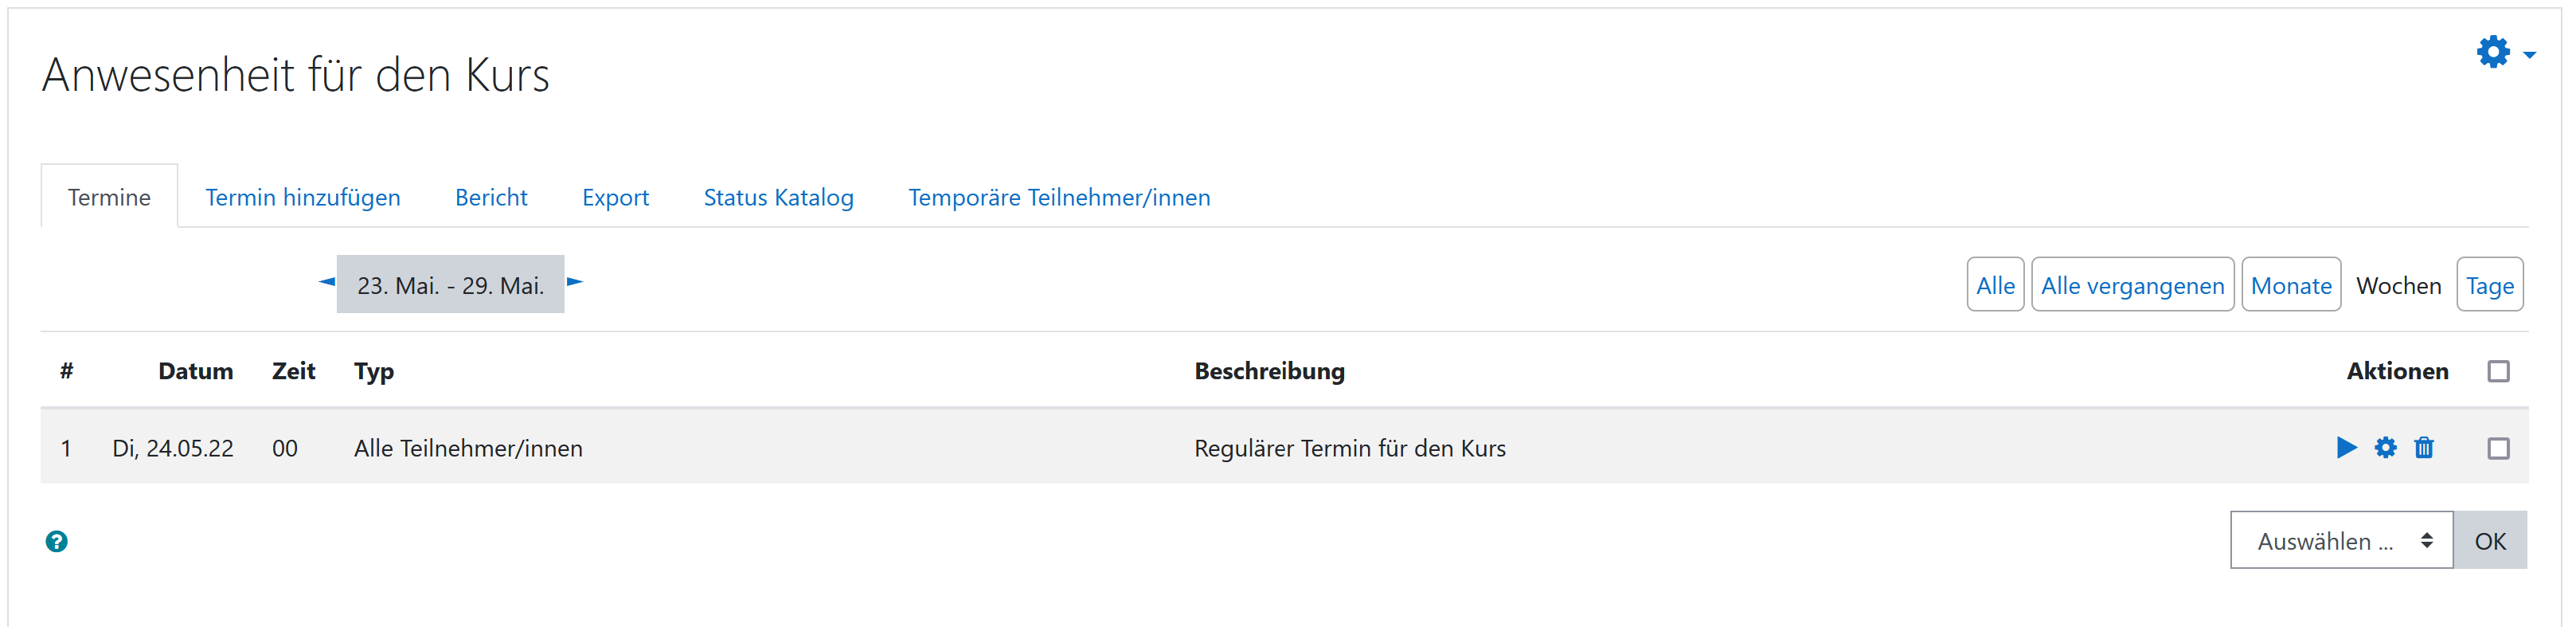Image resolution: width=2576 pixels, height=627 pixels.
Task: Edit the session via the gear icon
Action: coord(2385,447)
